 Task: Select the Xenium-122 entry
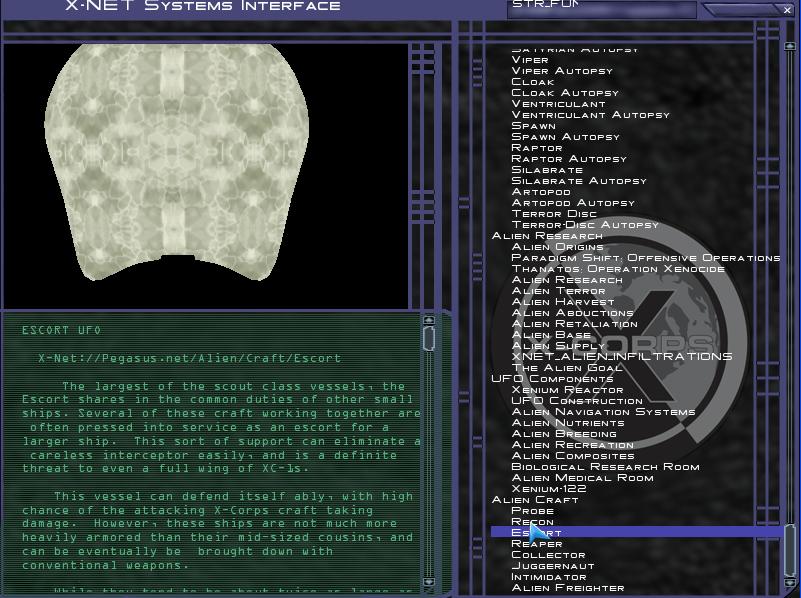[x=549, y=489]
